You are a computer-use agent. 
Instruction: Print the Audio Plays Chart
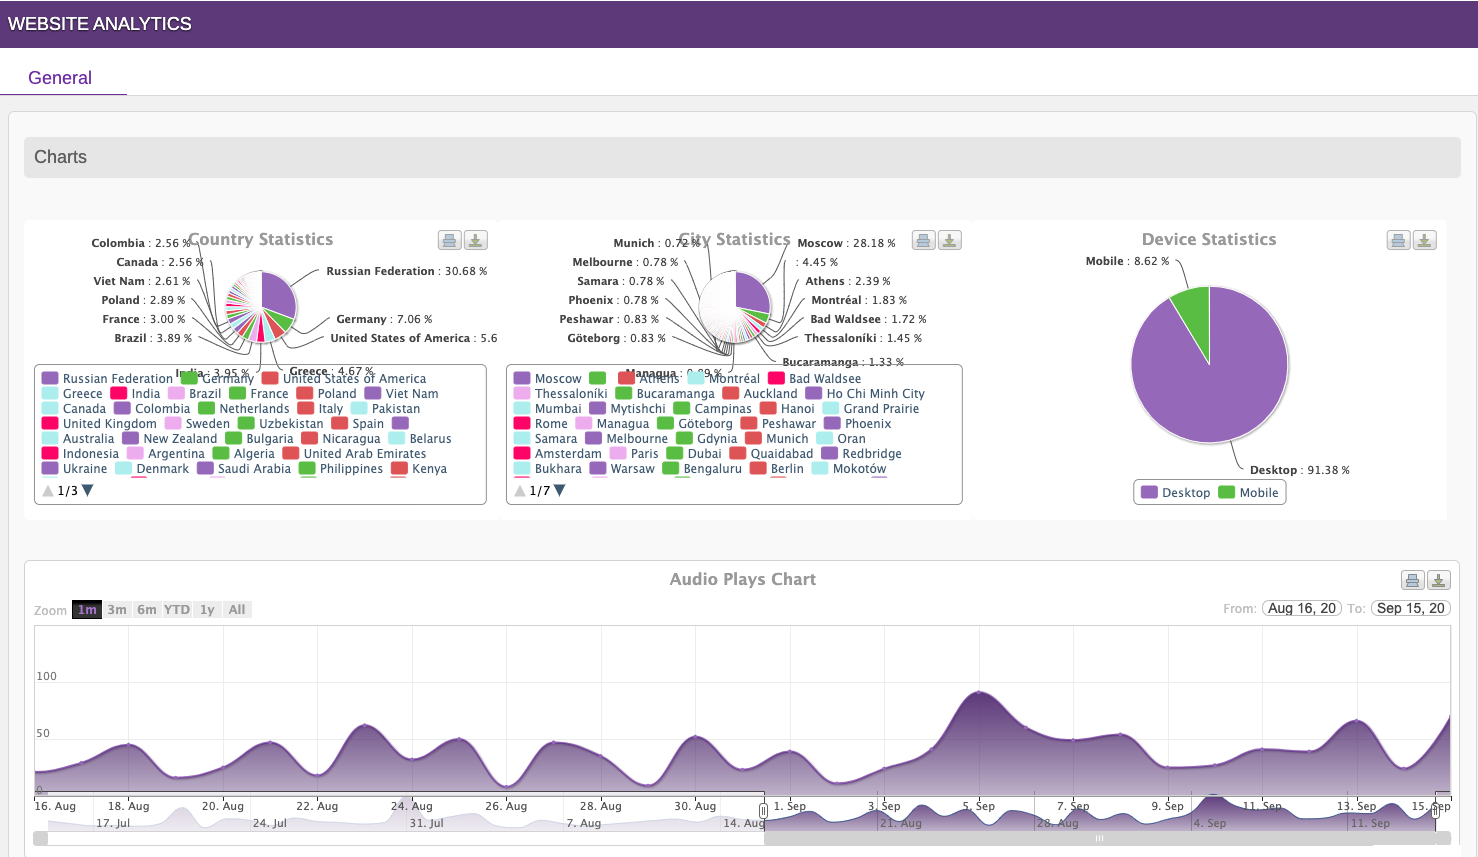click(x=1412, y=580)
